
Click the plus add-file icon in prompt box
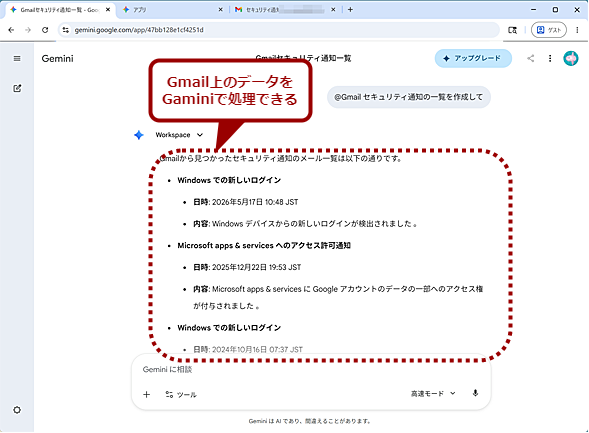point(146,394)
